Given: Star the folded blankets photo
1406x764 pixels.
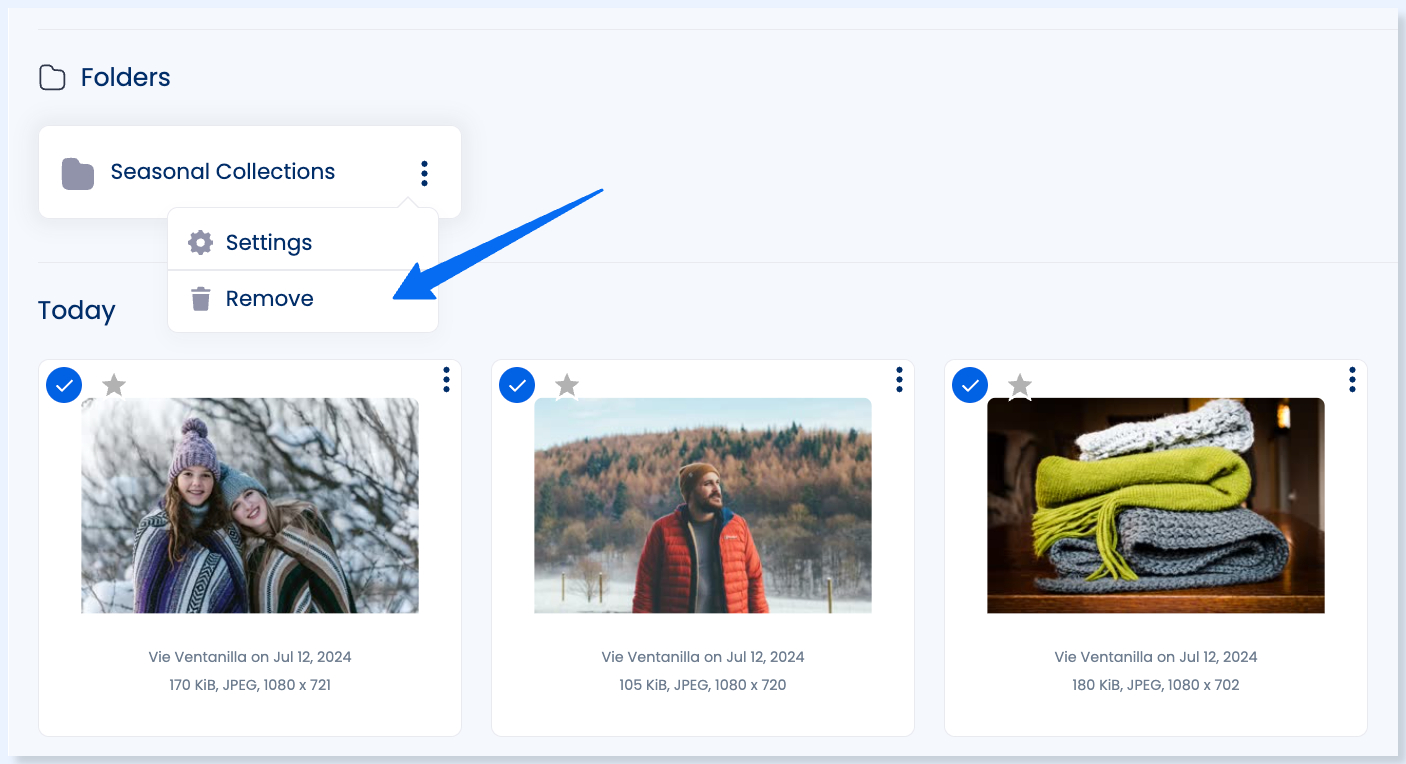Looking at the screenshot, I should tap(1020, 385).
